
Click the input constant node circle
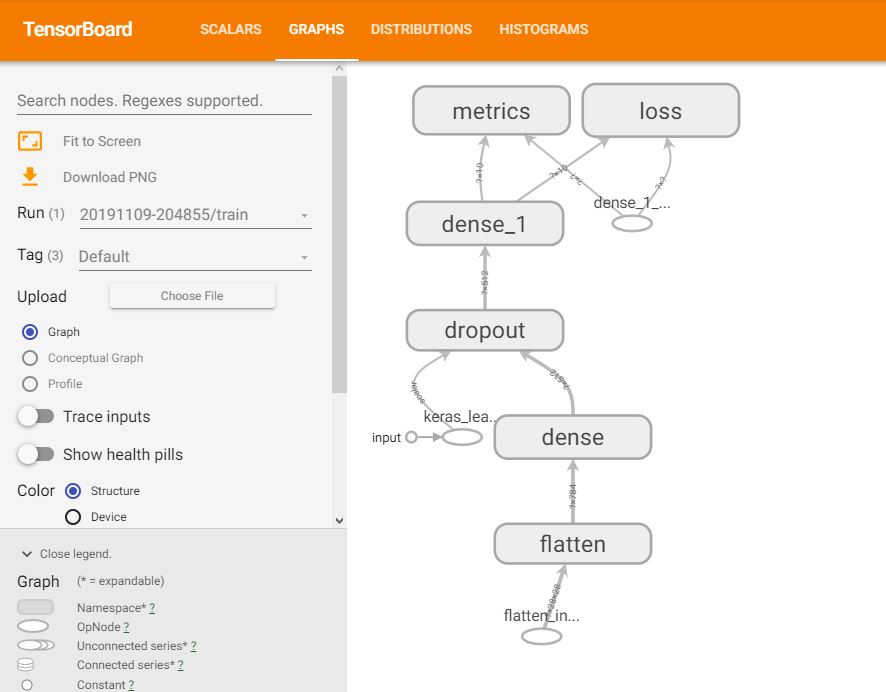point(411,437)
